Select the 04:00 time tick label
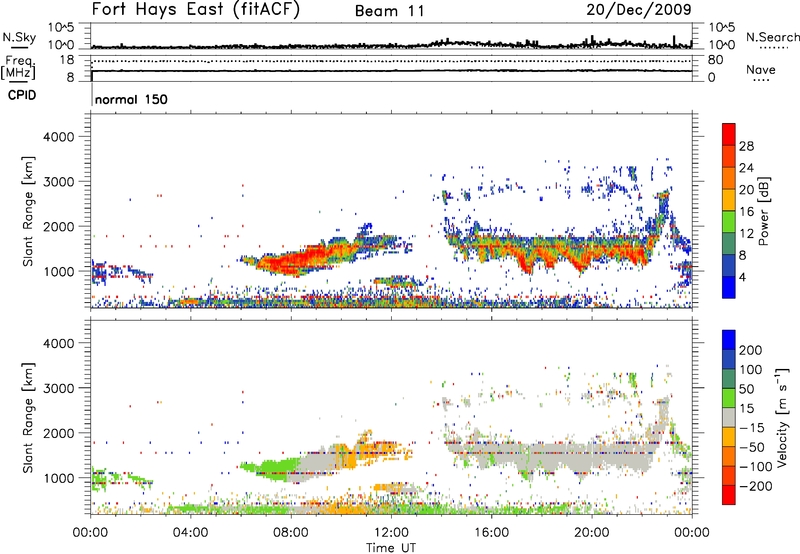The image size is (800, 554). point(190,533)
